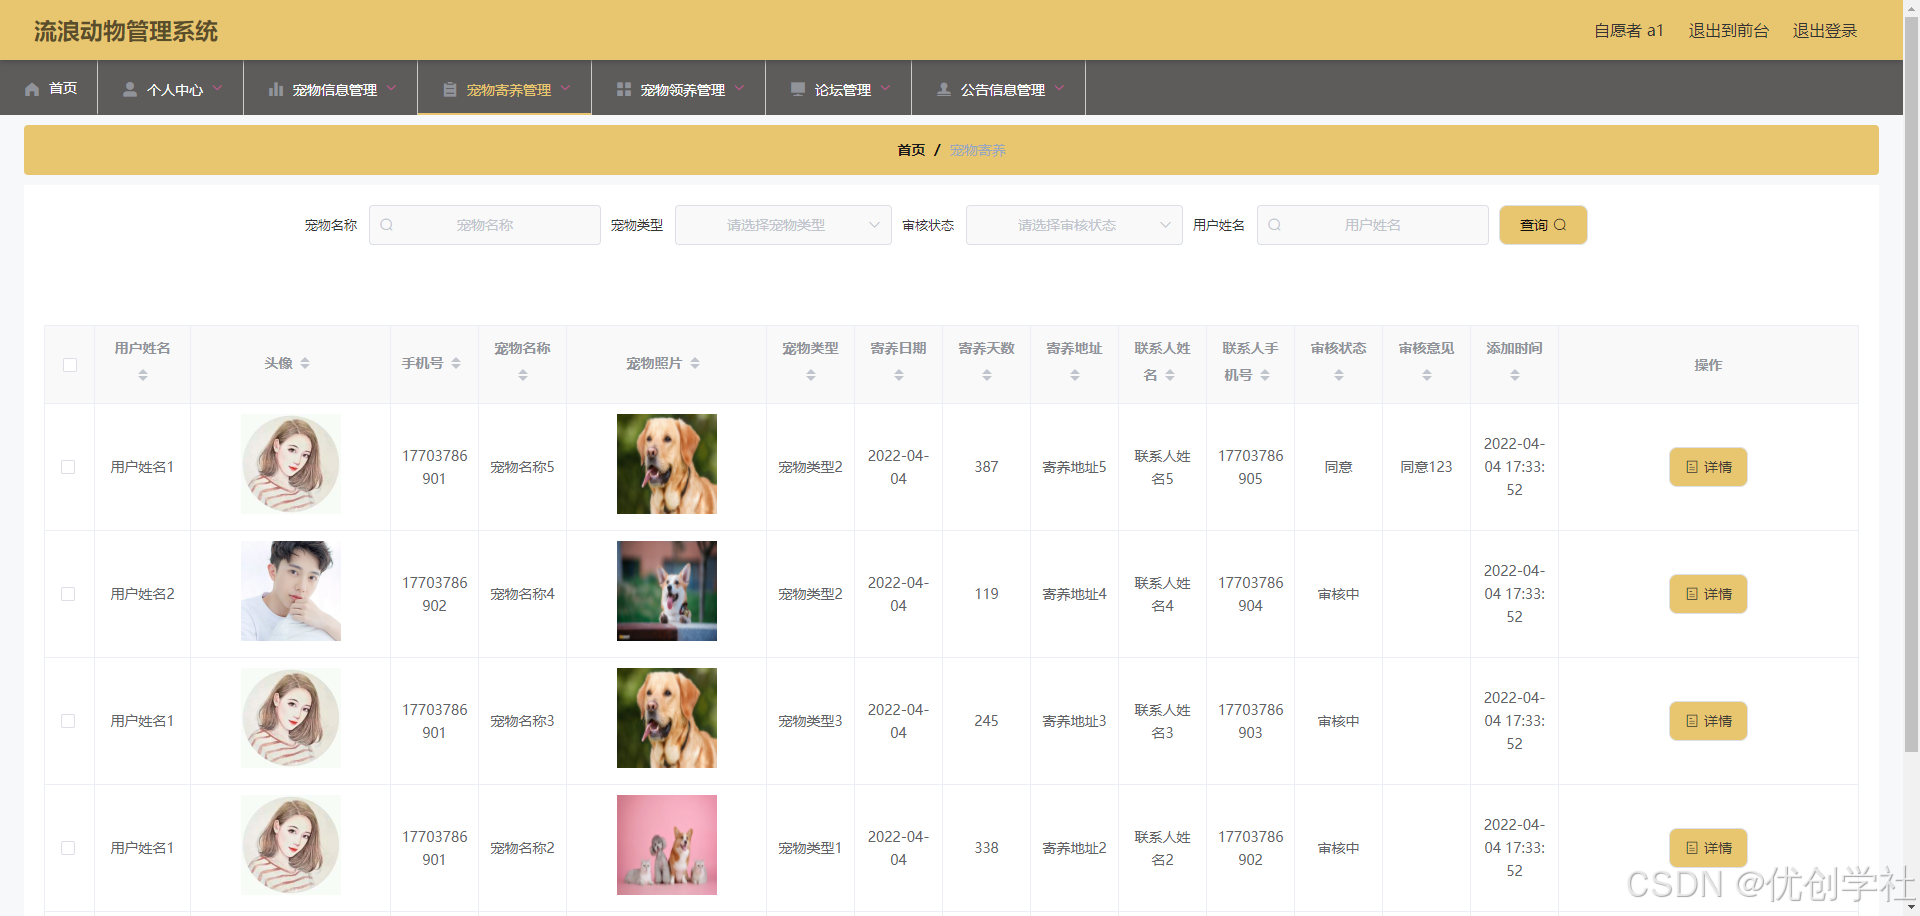The width and height of the screenshot is (1920, 916).
Task: Expand the 公告信息管理 menu chevron
Action: tap(1059, 88)
